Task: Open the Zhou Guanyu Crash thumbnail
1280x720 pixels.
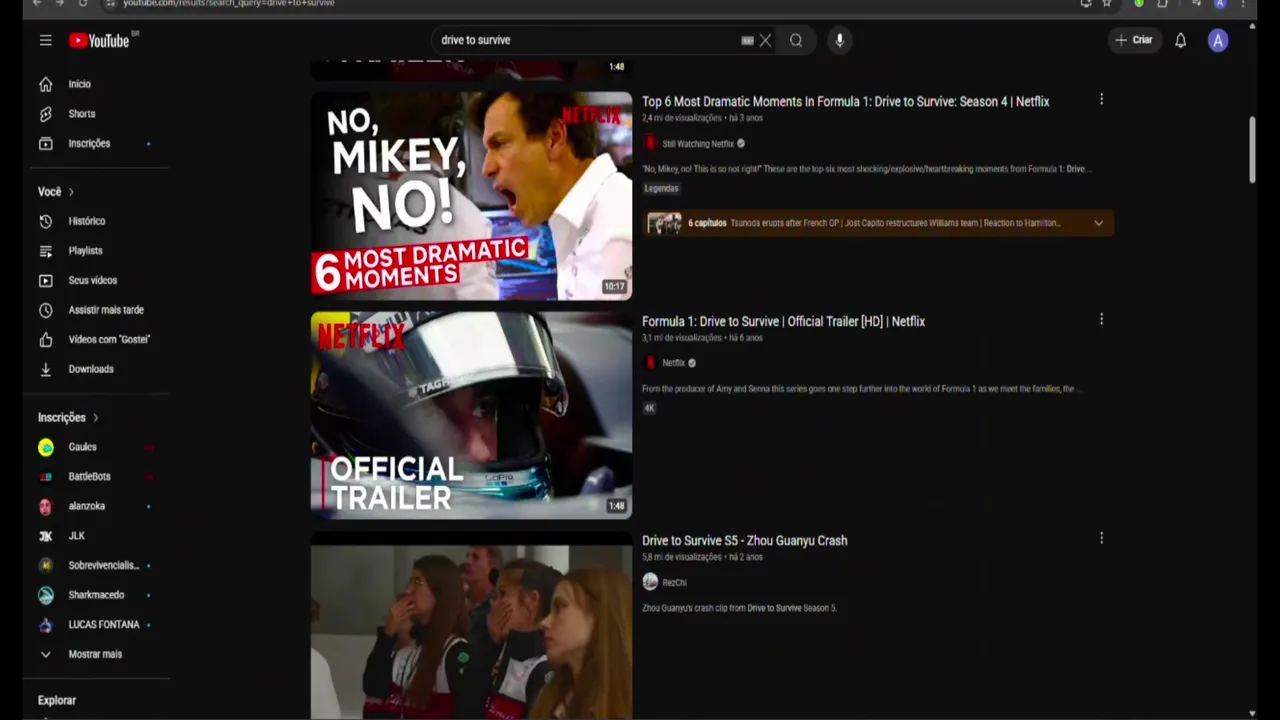Action: (x=471, y=625)
